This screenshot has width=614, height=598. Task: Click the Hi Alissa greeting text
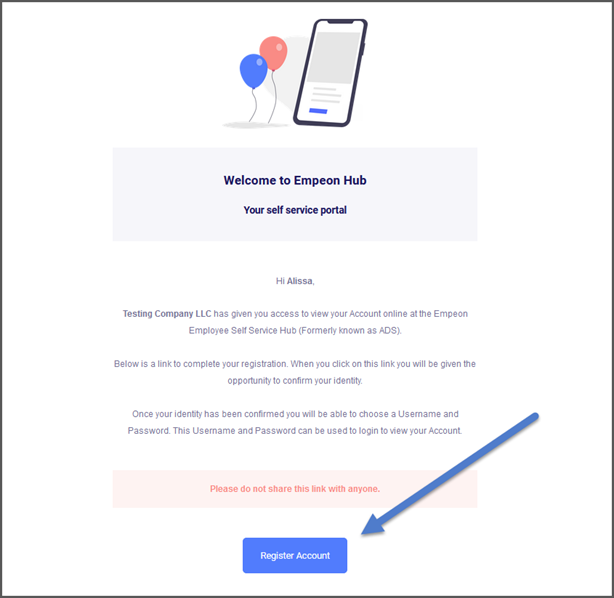tap(295, 281)
